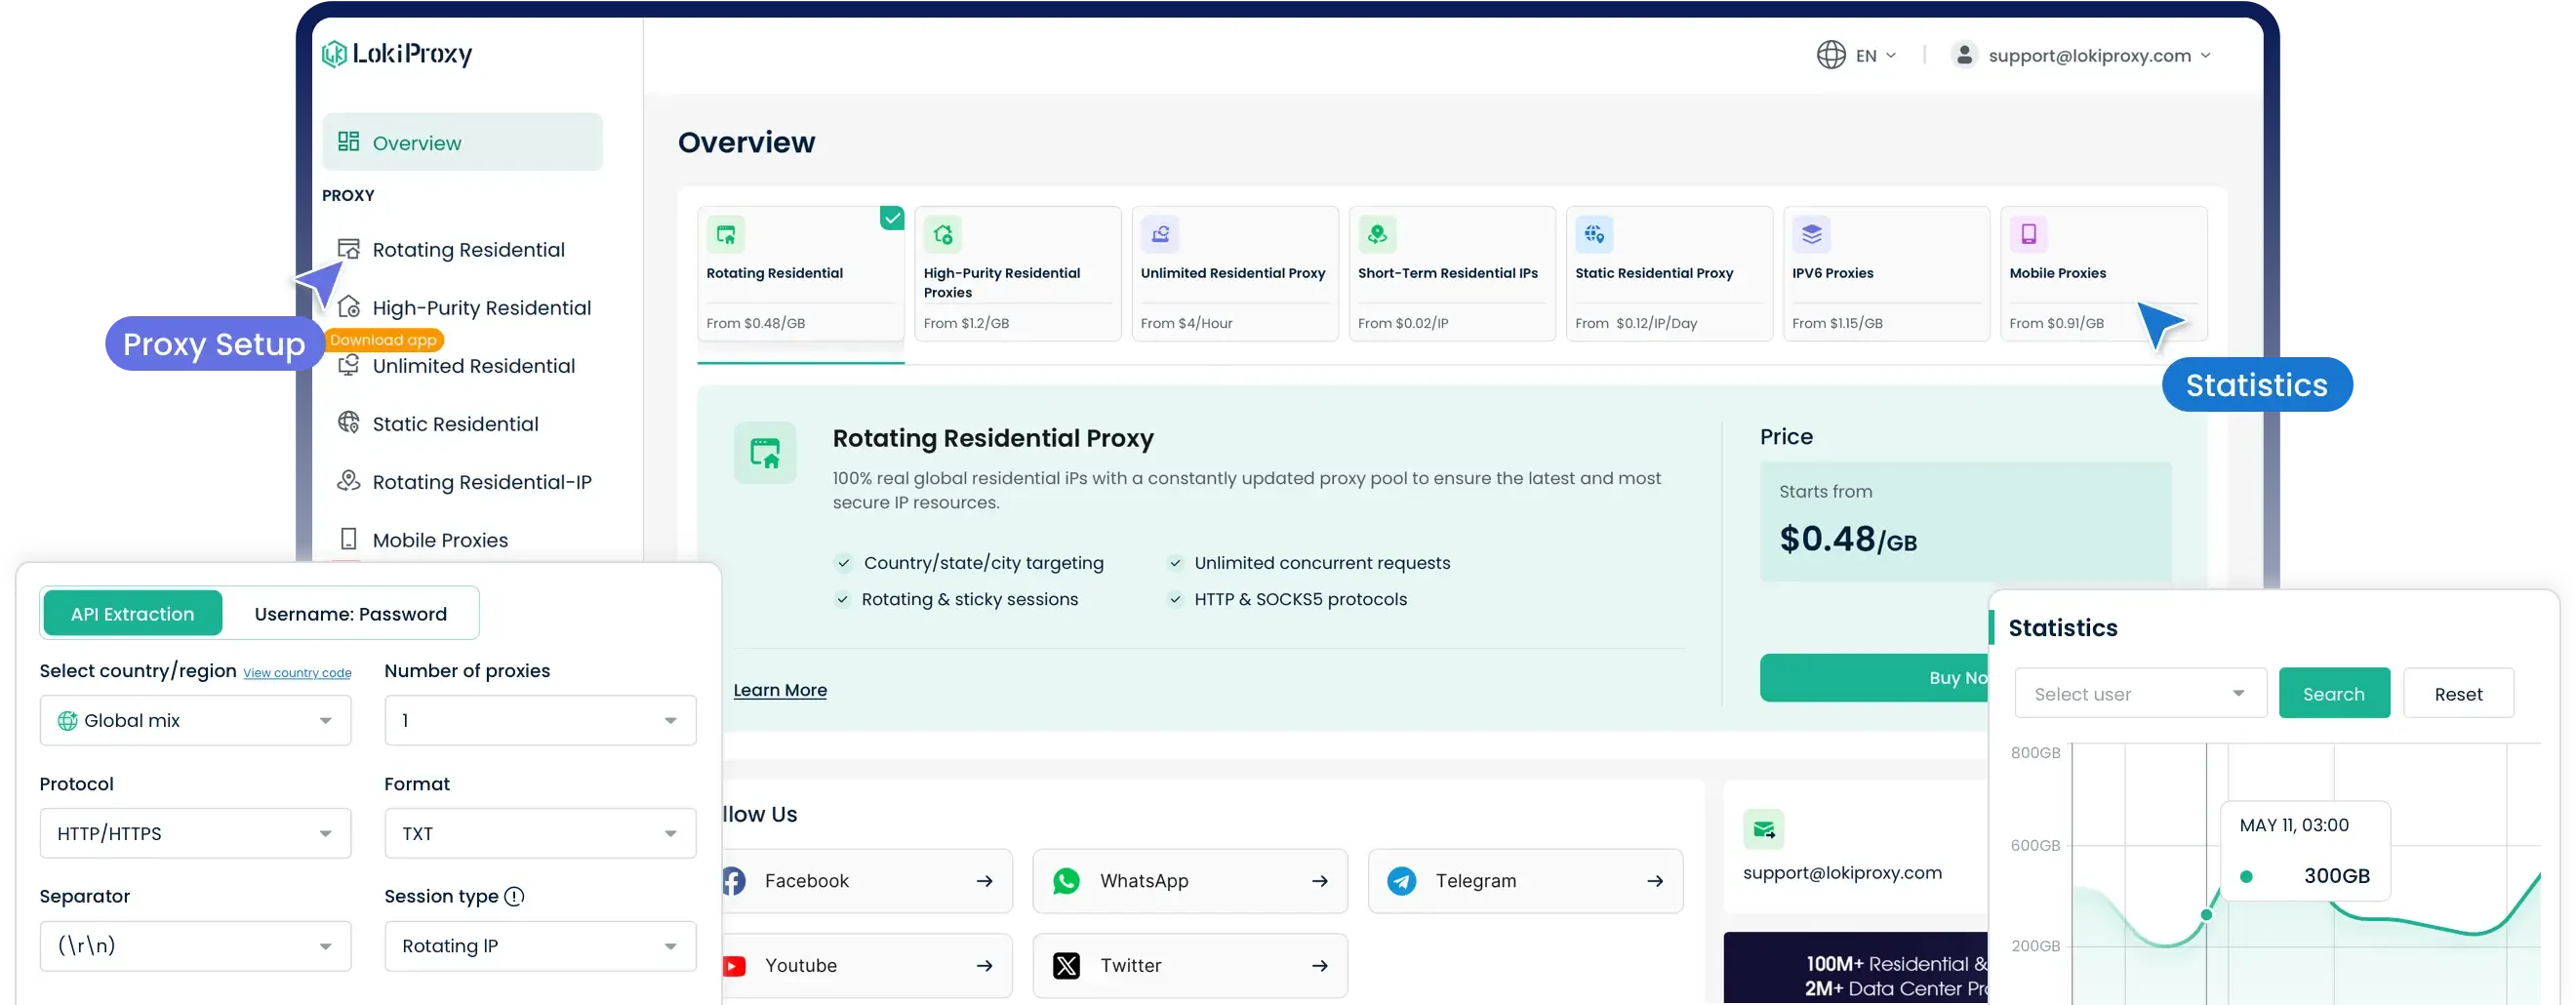
Task: Click the LokiProxy logo
Action: pos(397,54)
